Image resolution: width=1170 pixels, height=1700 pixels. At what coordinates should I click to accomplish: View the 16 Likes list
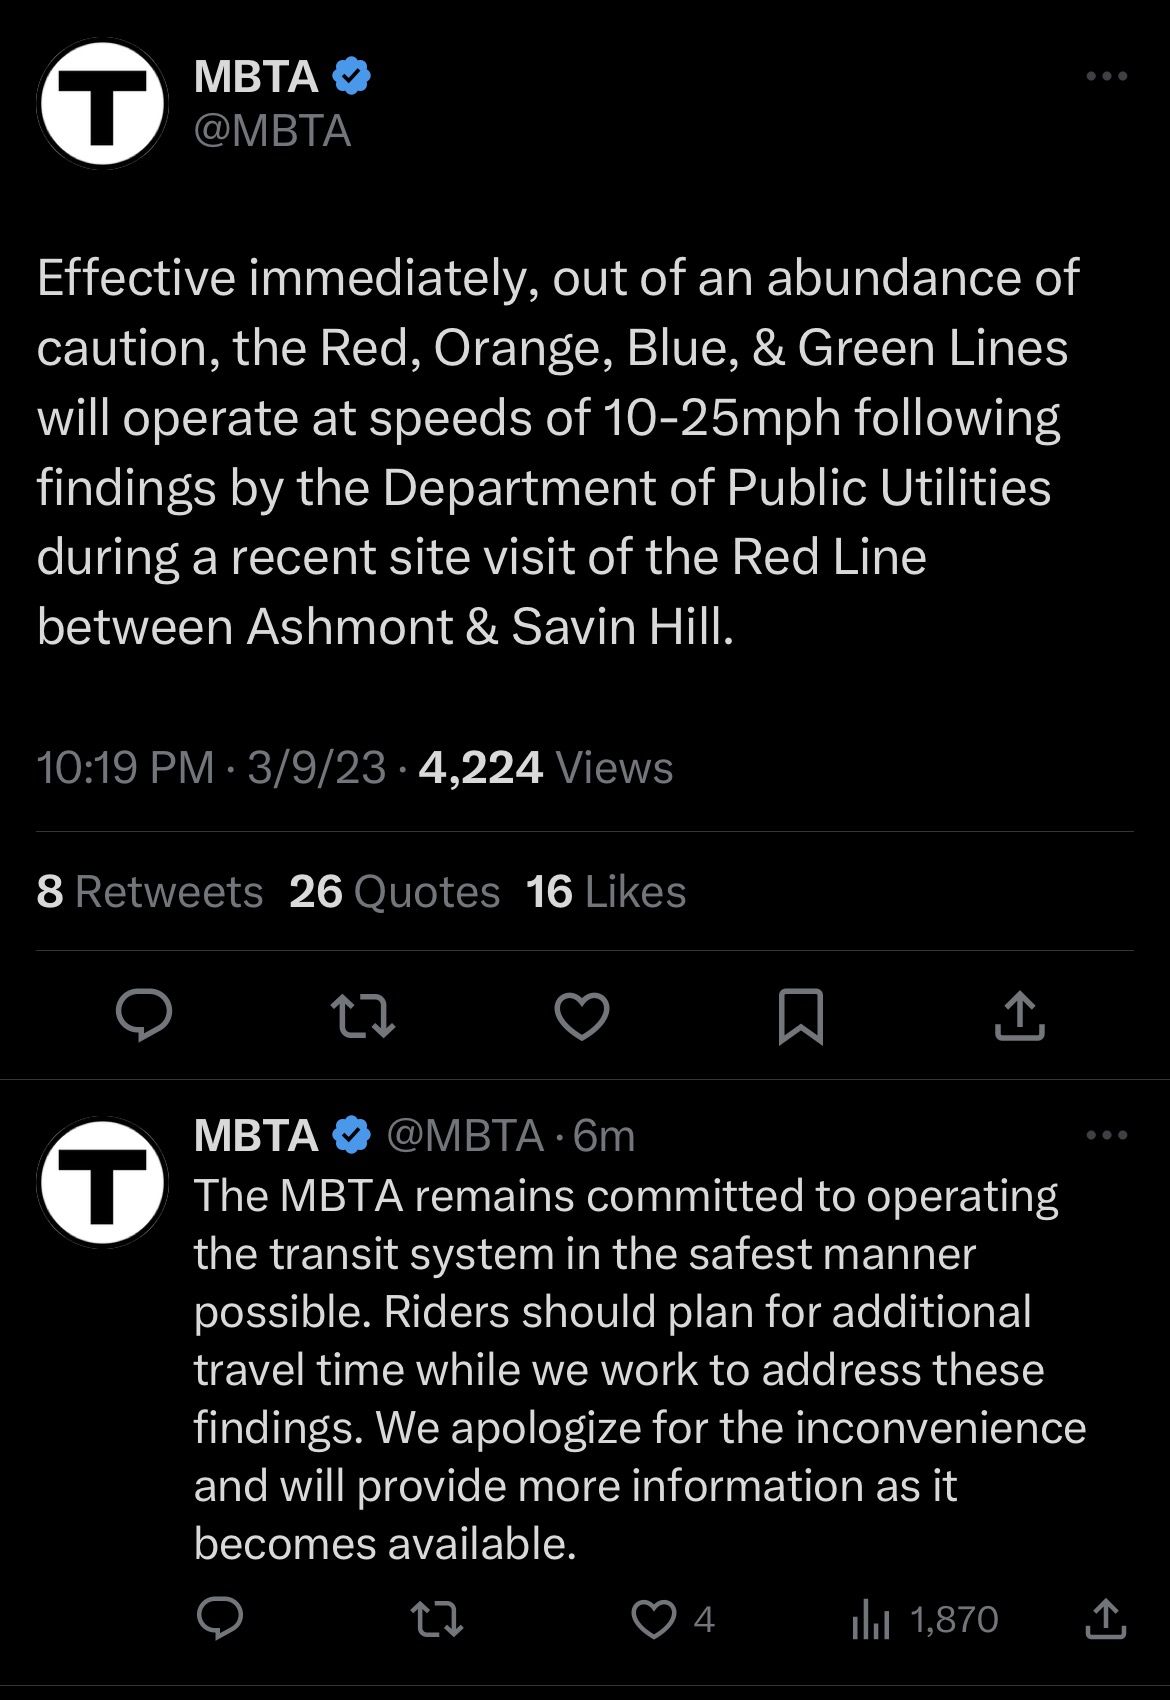tap(606, 891)
